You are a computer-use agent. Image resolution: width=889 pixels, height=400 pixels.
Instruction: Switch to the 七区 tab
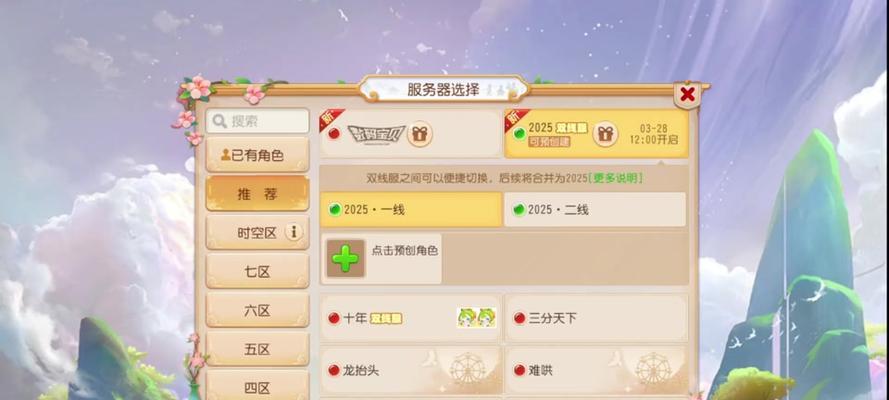click(x=257, y=271)
